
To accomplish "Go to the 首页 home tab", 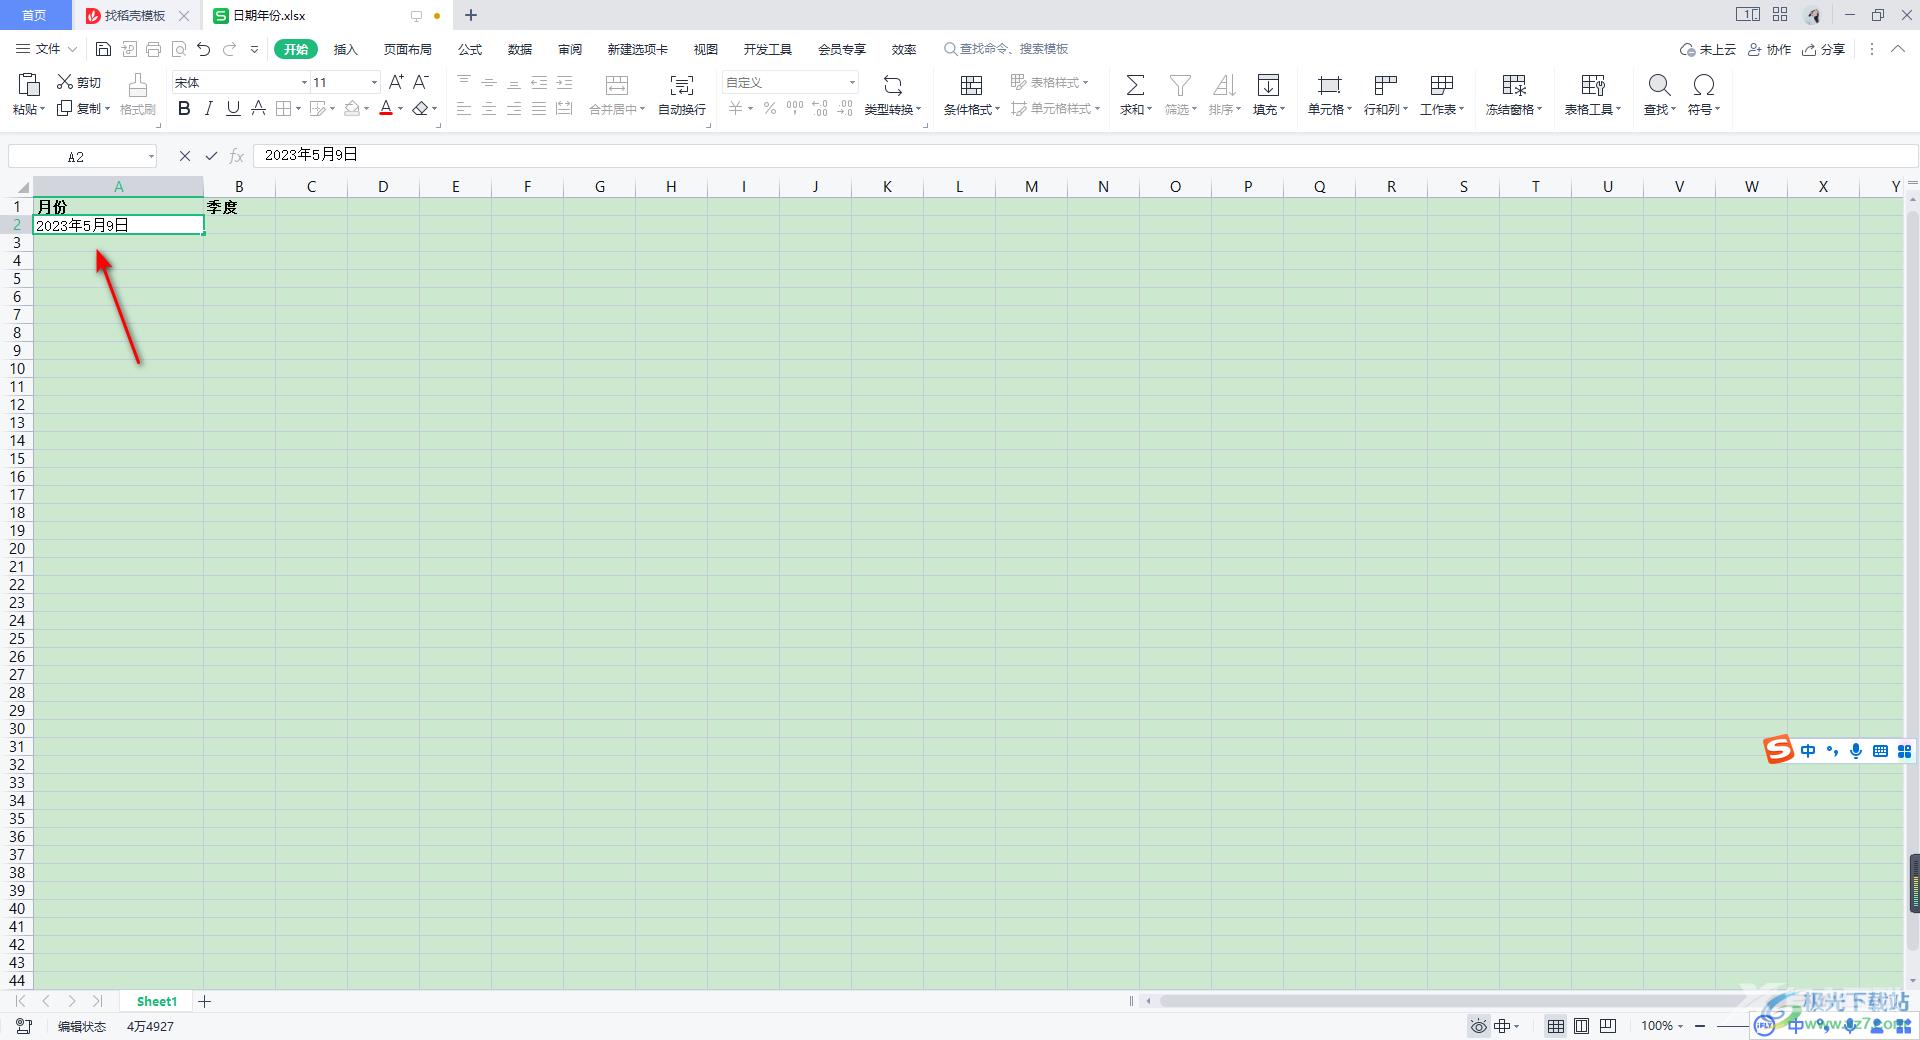I will [x=34, y=15].
